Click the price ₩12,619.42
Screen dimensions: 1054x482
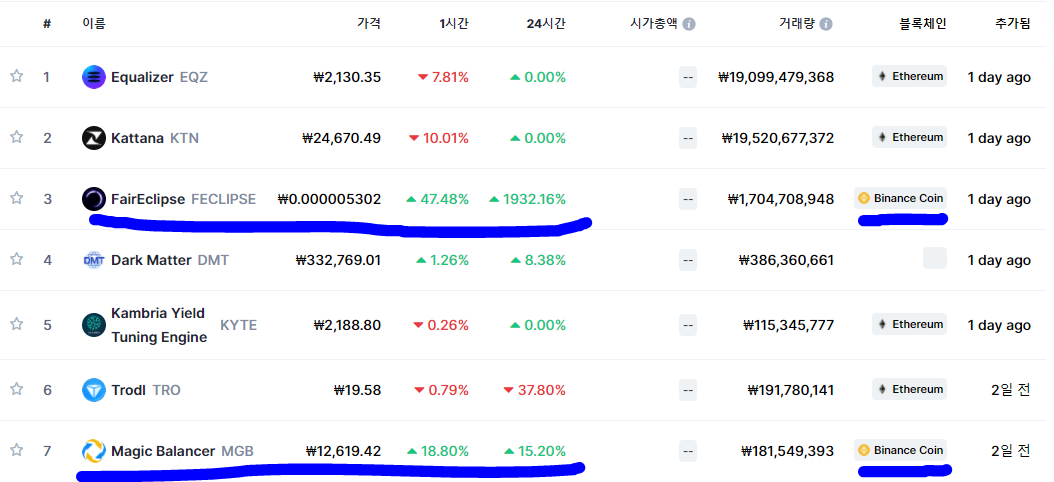[x=343, y=451]
